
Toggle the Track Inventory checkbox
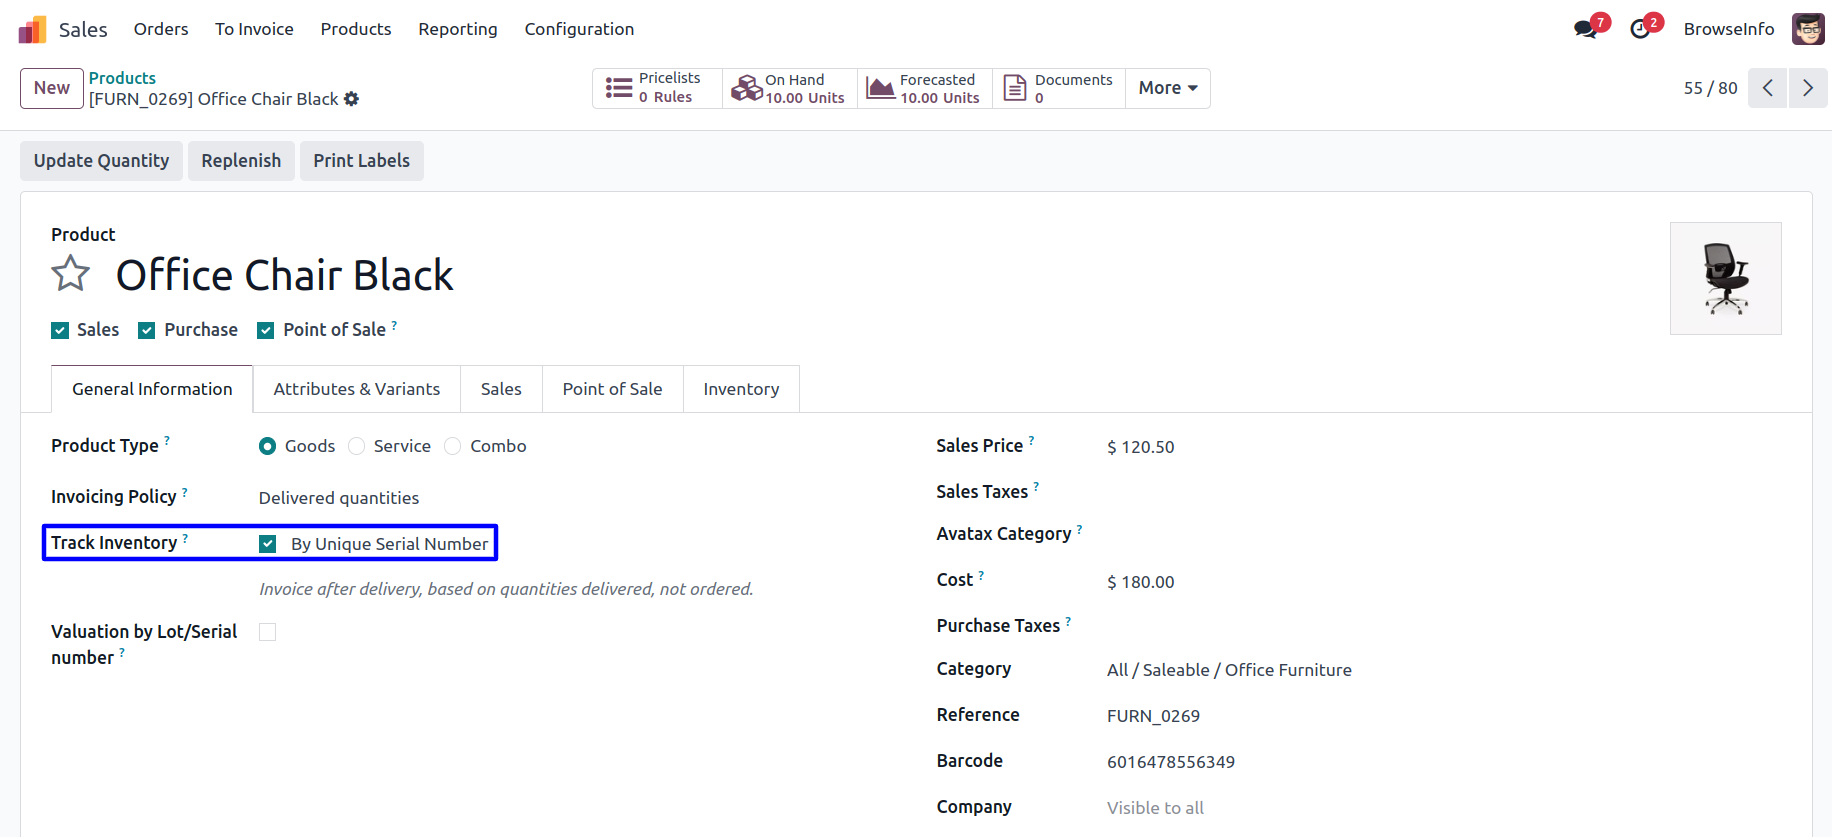268,544
